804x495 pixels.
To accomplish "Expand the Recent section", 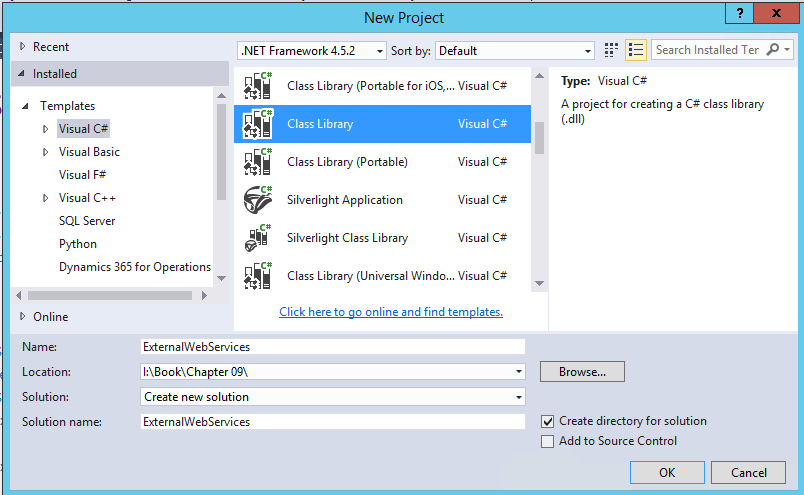I will point(22,46).
